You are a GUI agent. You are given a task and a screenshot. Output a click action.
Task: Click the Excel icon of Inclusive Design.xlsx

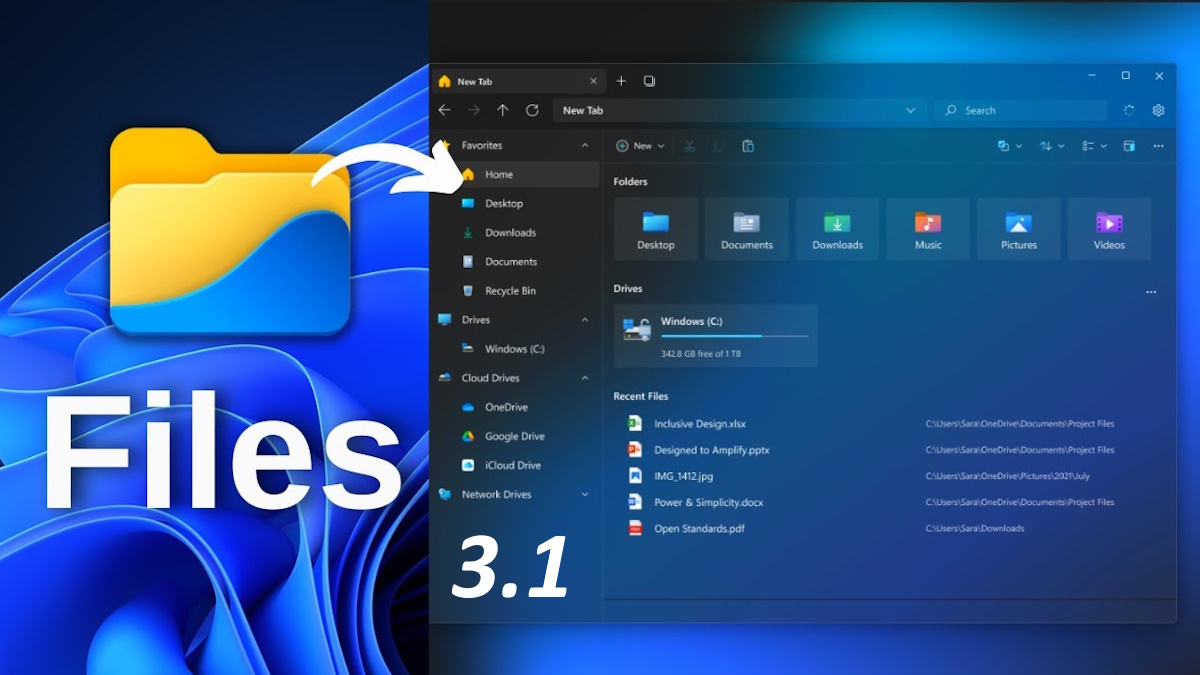(634, 424)
